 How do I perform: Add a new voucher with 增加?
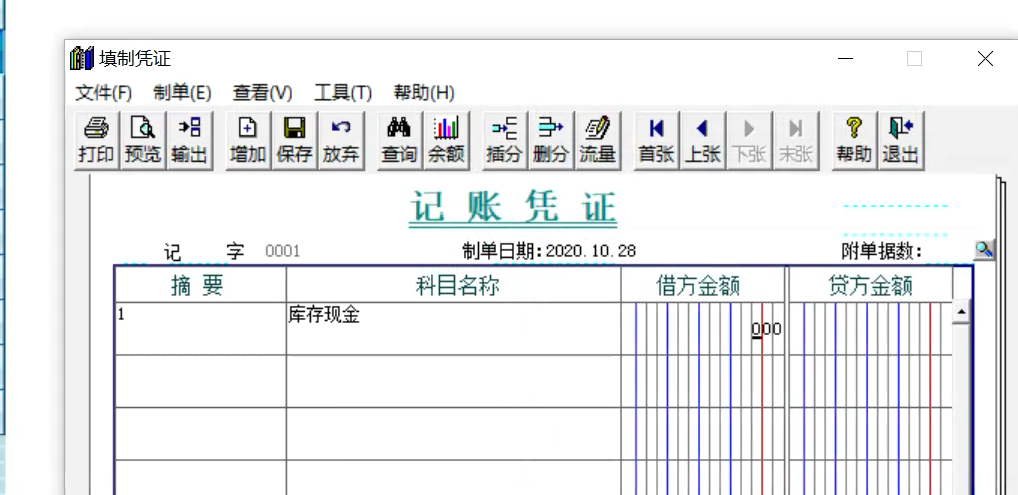248,140
